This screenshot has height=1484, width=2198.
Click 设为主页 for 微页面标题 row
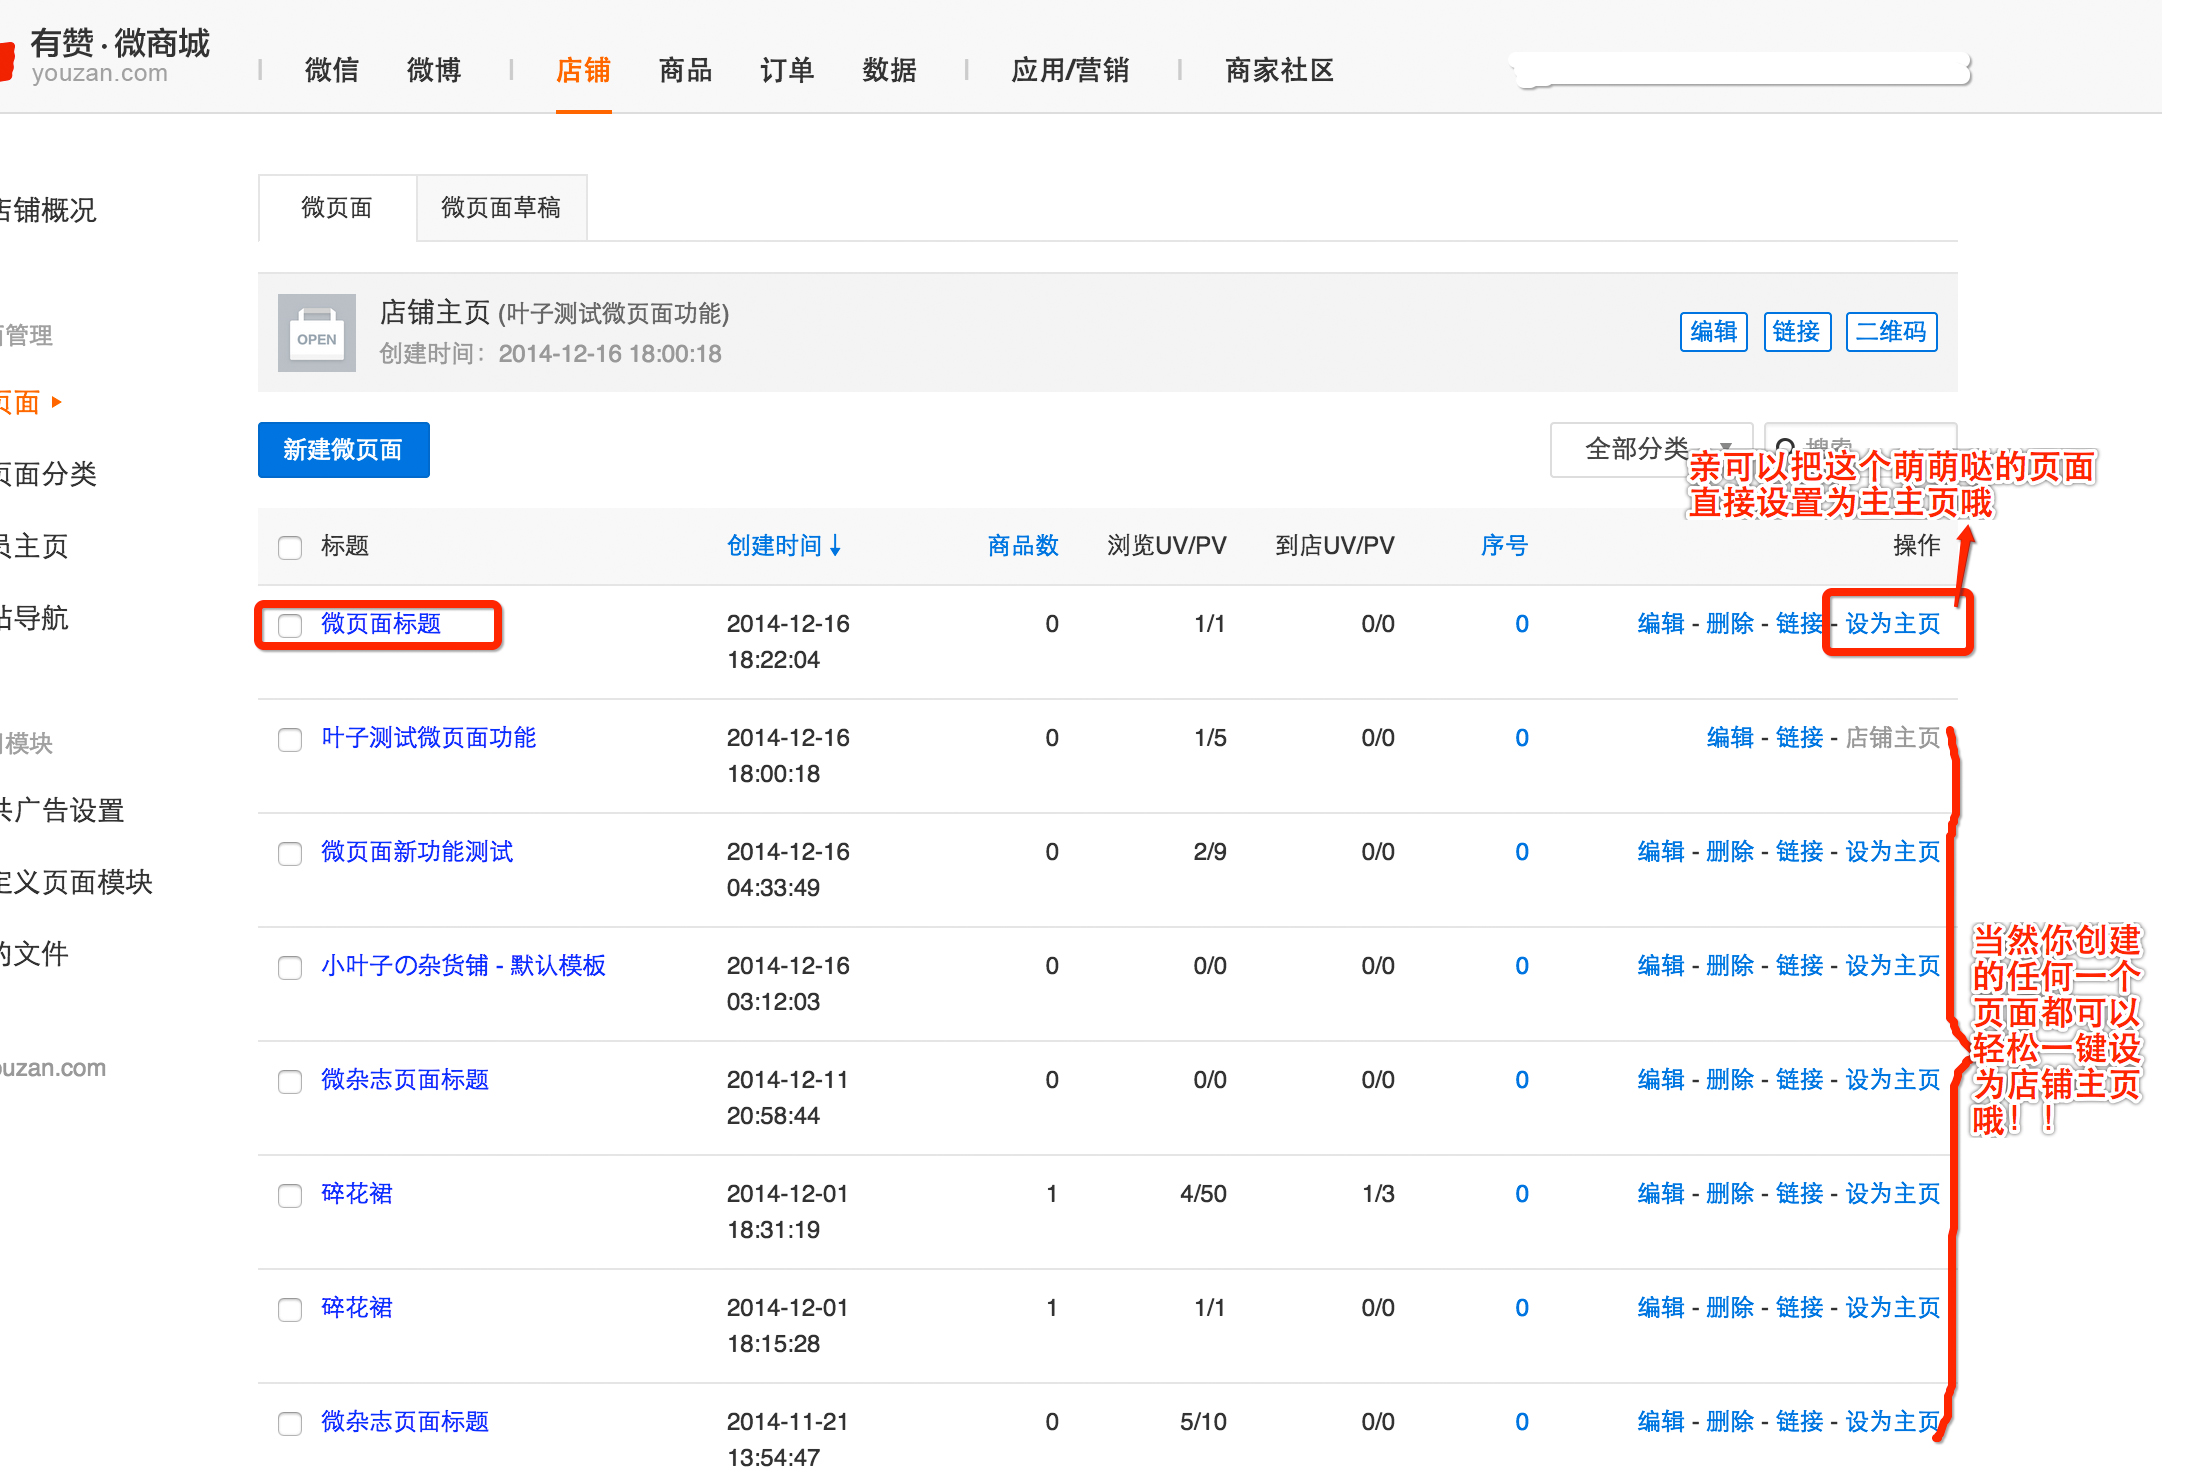tap(1892, 624)
